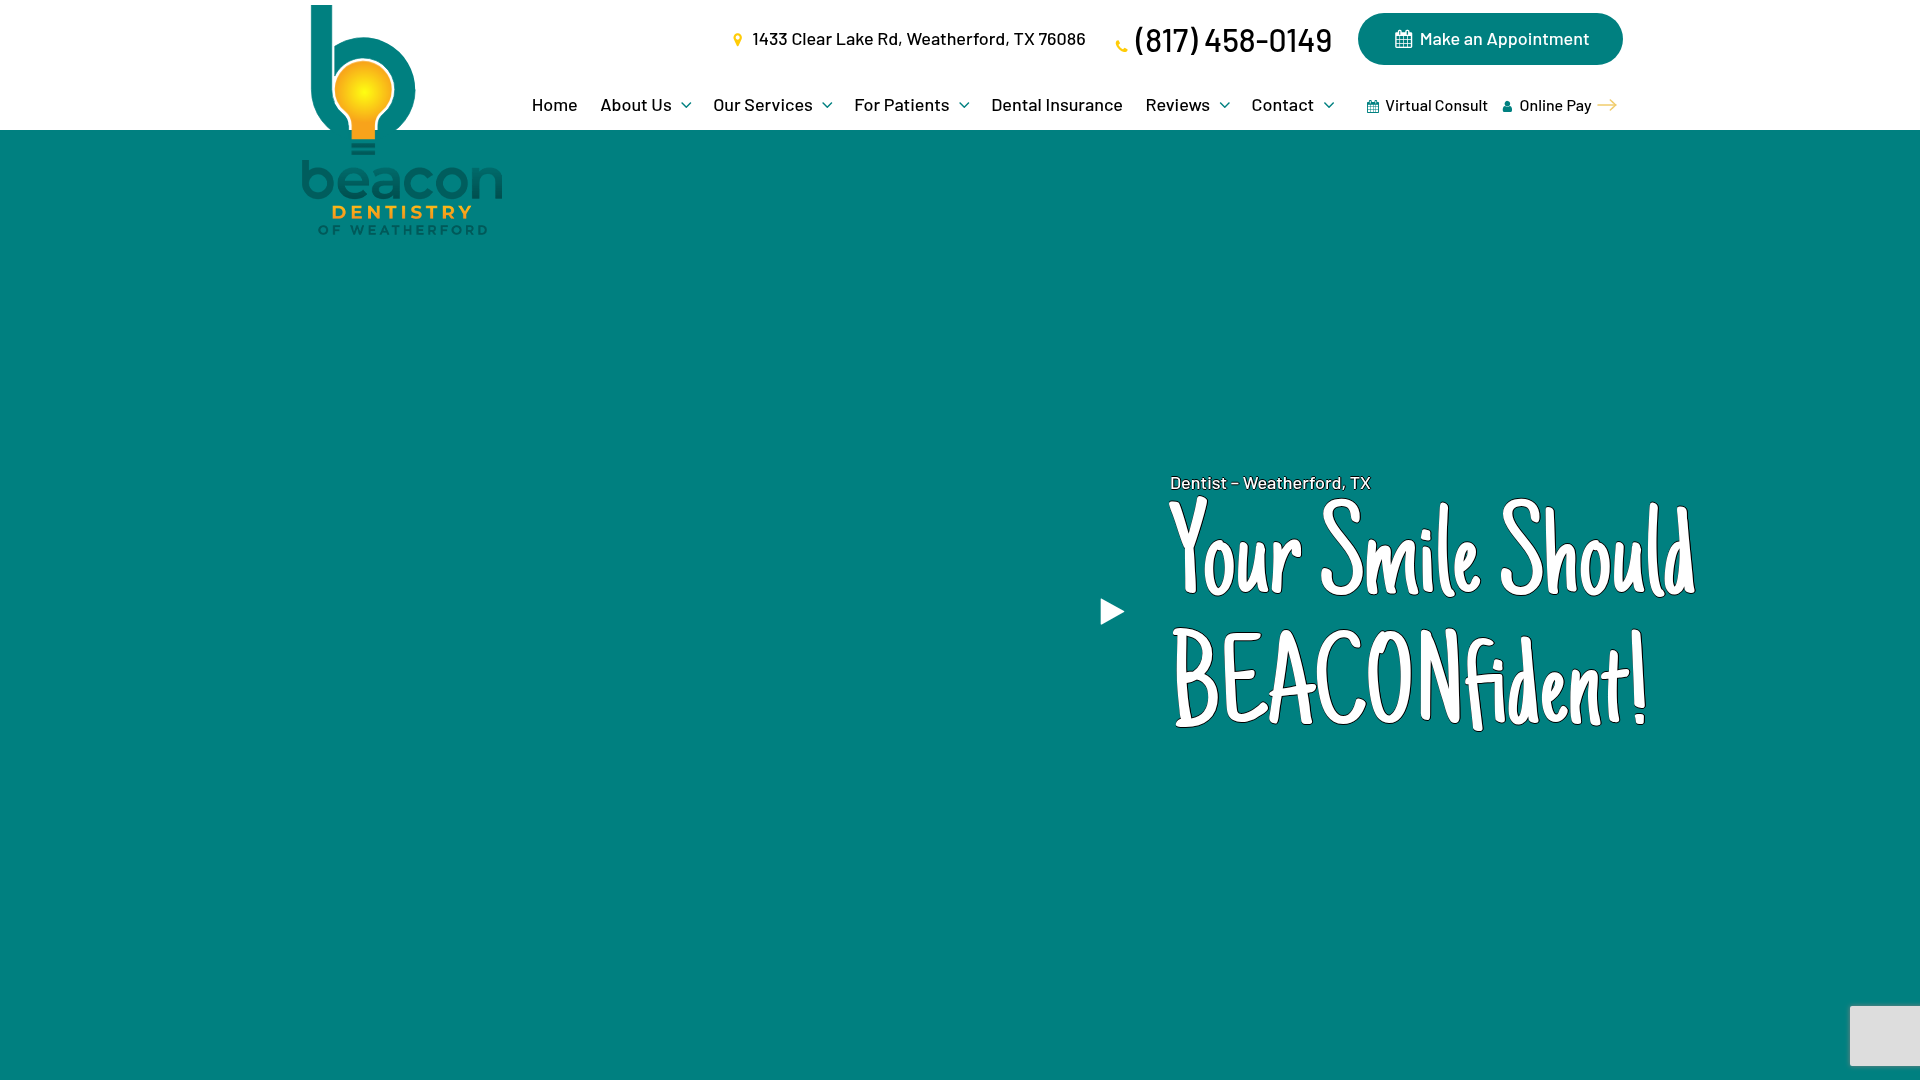The width and height of the screenshot is (1920, 1080).
Task: Go to the Home menu item
Action: click(x=554, y=104)
